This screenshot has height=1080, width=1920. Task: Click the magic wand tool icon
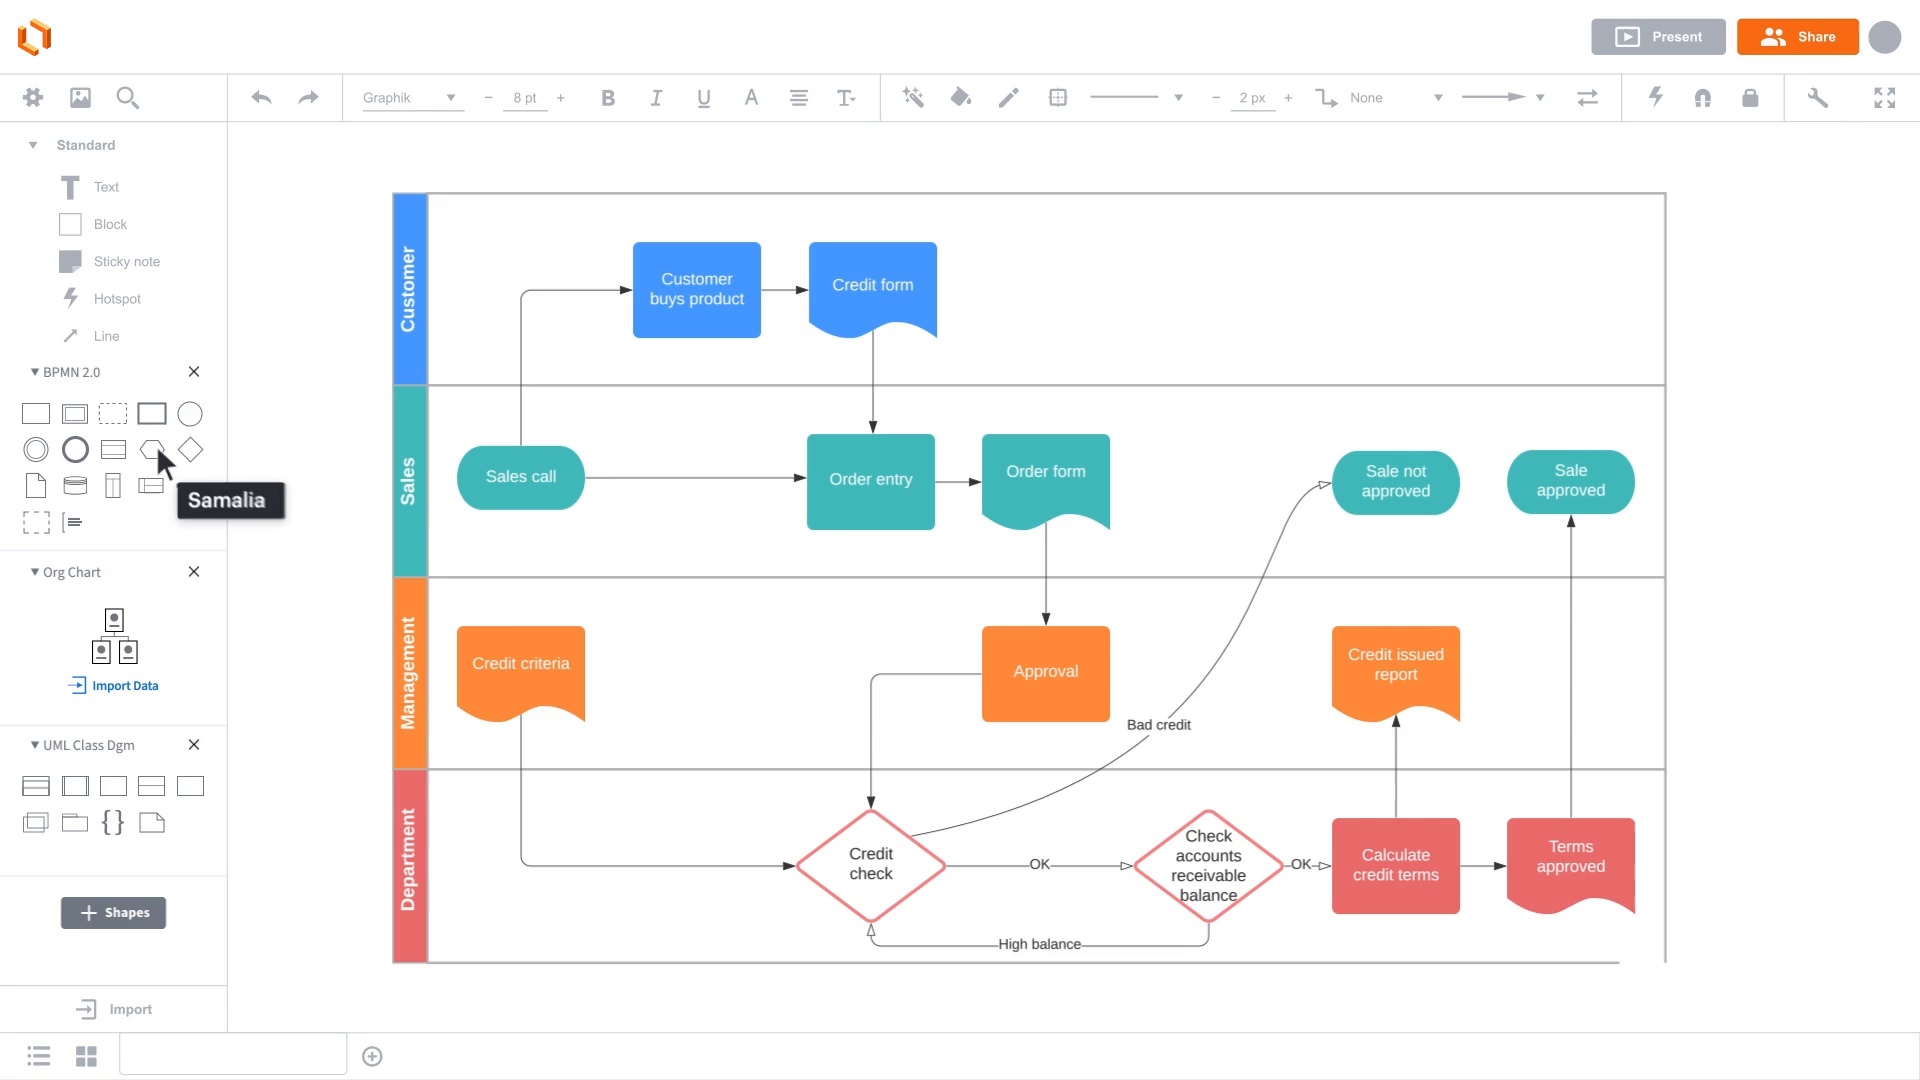click(x=912, y=98)
